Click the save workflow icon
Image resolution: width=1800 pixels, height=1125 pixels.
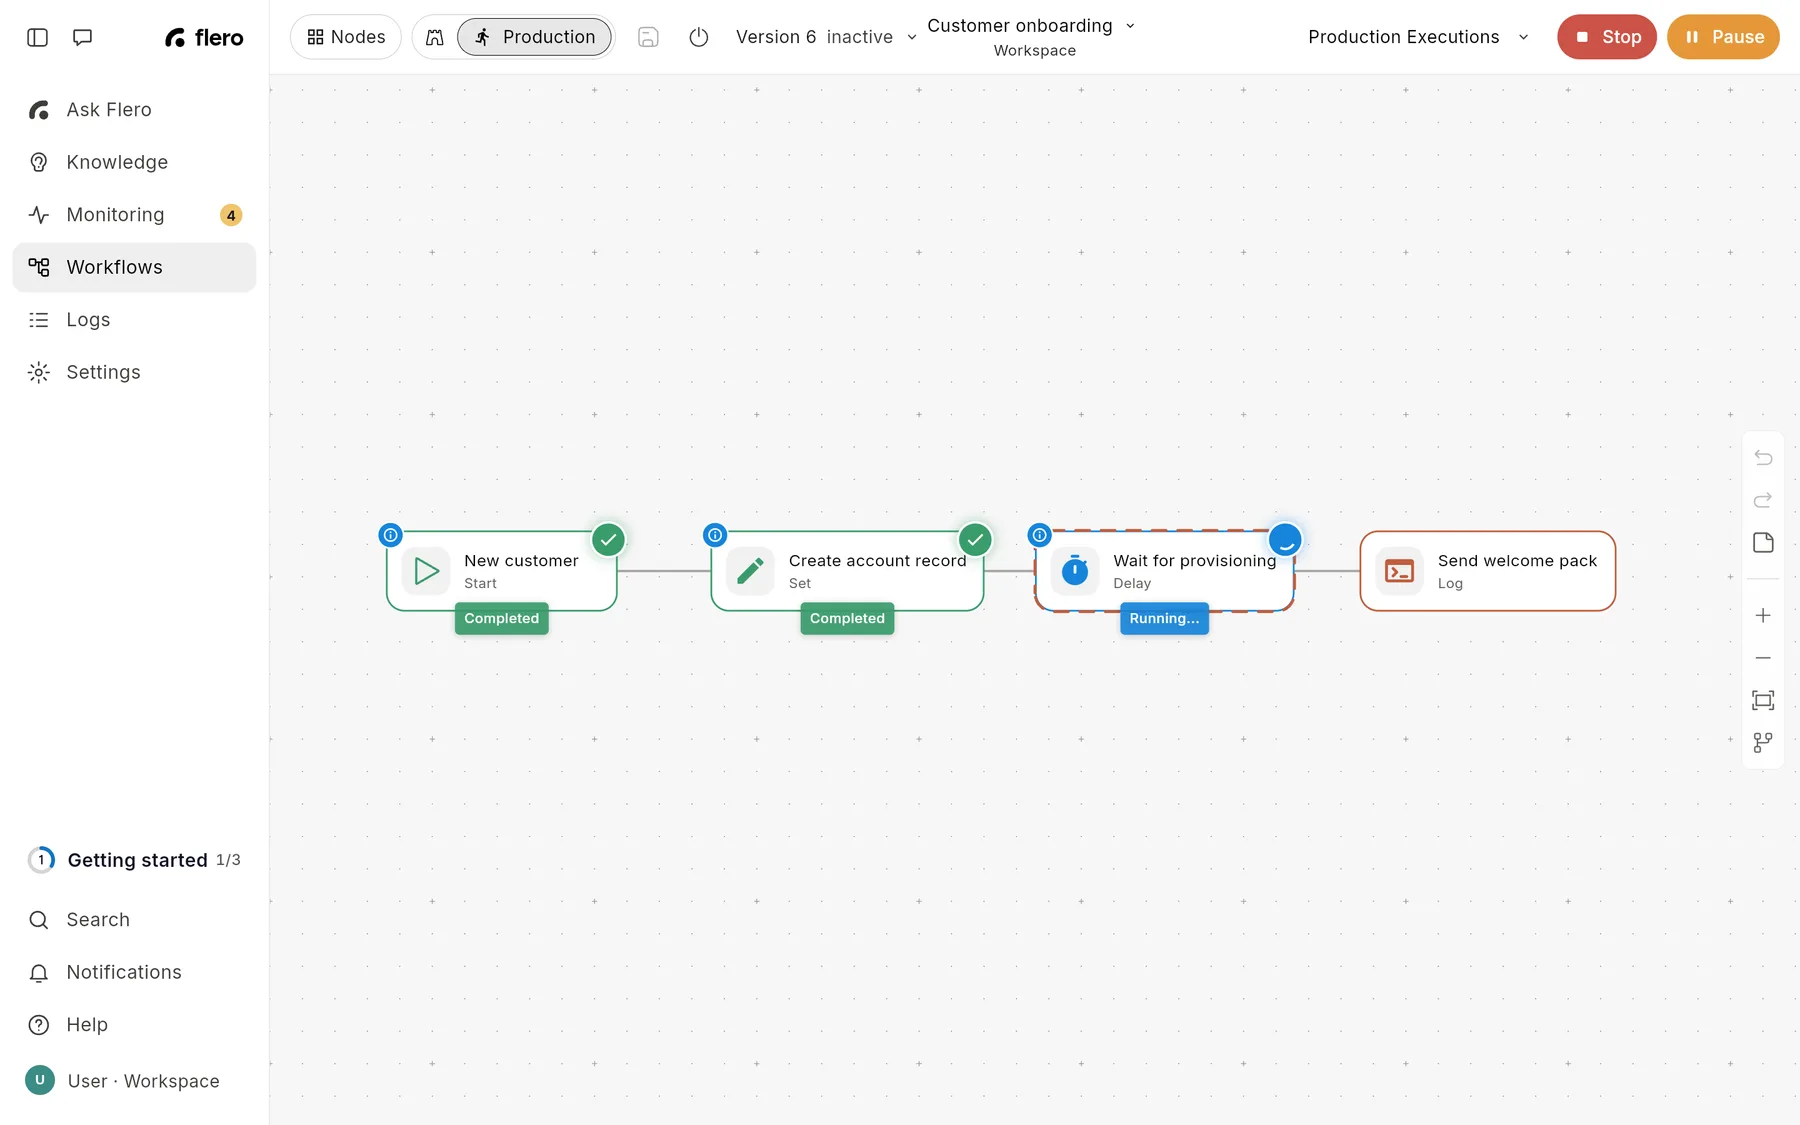[x=648, y=37]
